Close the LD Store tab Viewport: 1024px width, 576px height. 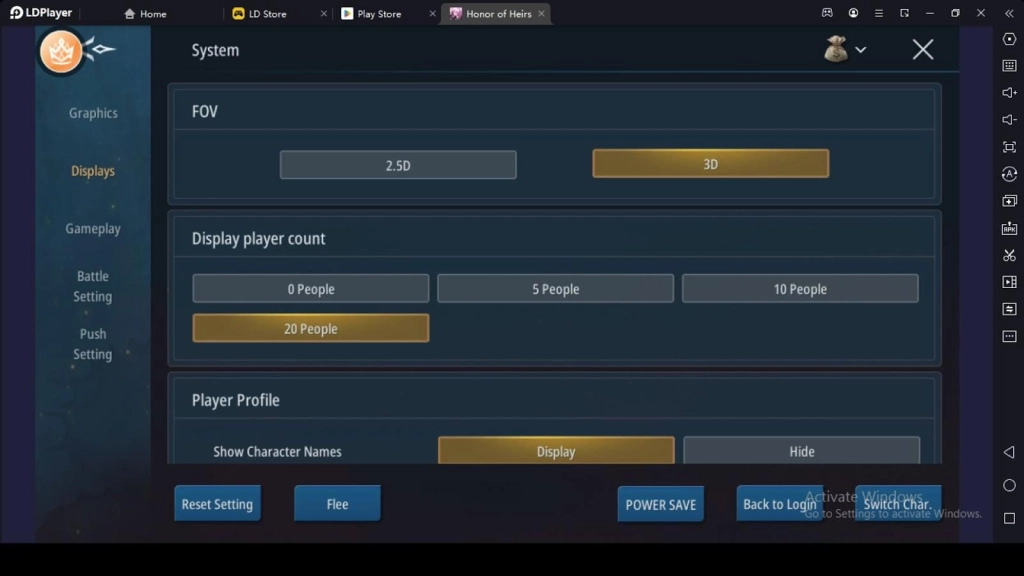pos(323,14)
